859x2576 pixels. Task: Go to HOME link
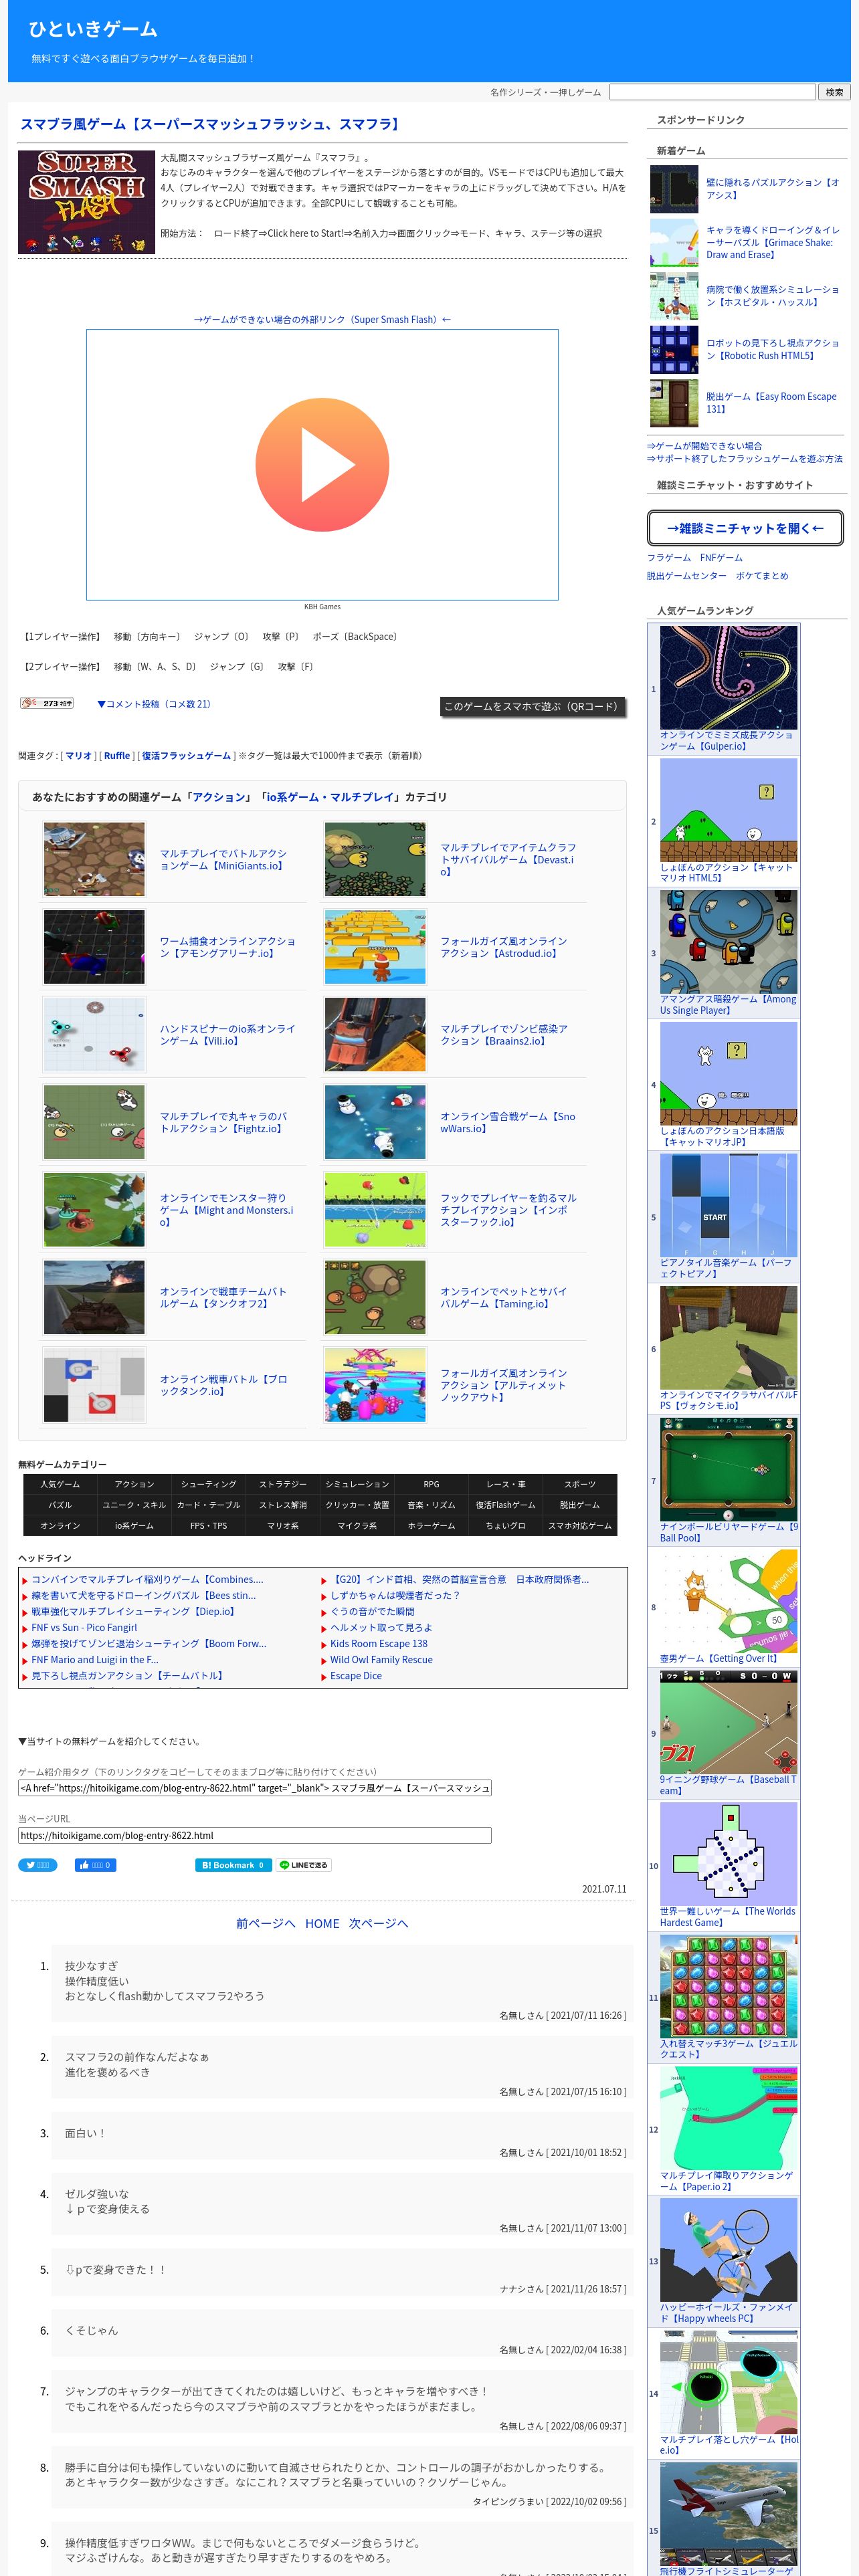(322, 1923)
